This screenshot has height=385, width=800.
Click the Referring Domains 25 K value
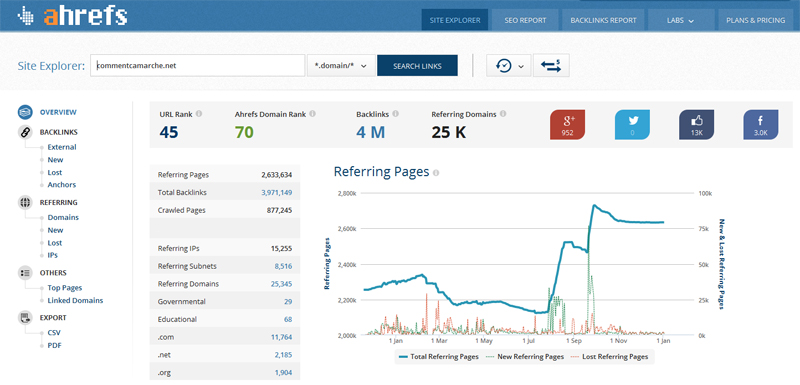[449, 133]
